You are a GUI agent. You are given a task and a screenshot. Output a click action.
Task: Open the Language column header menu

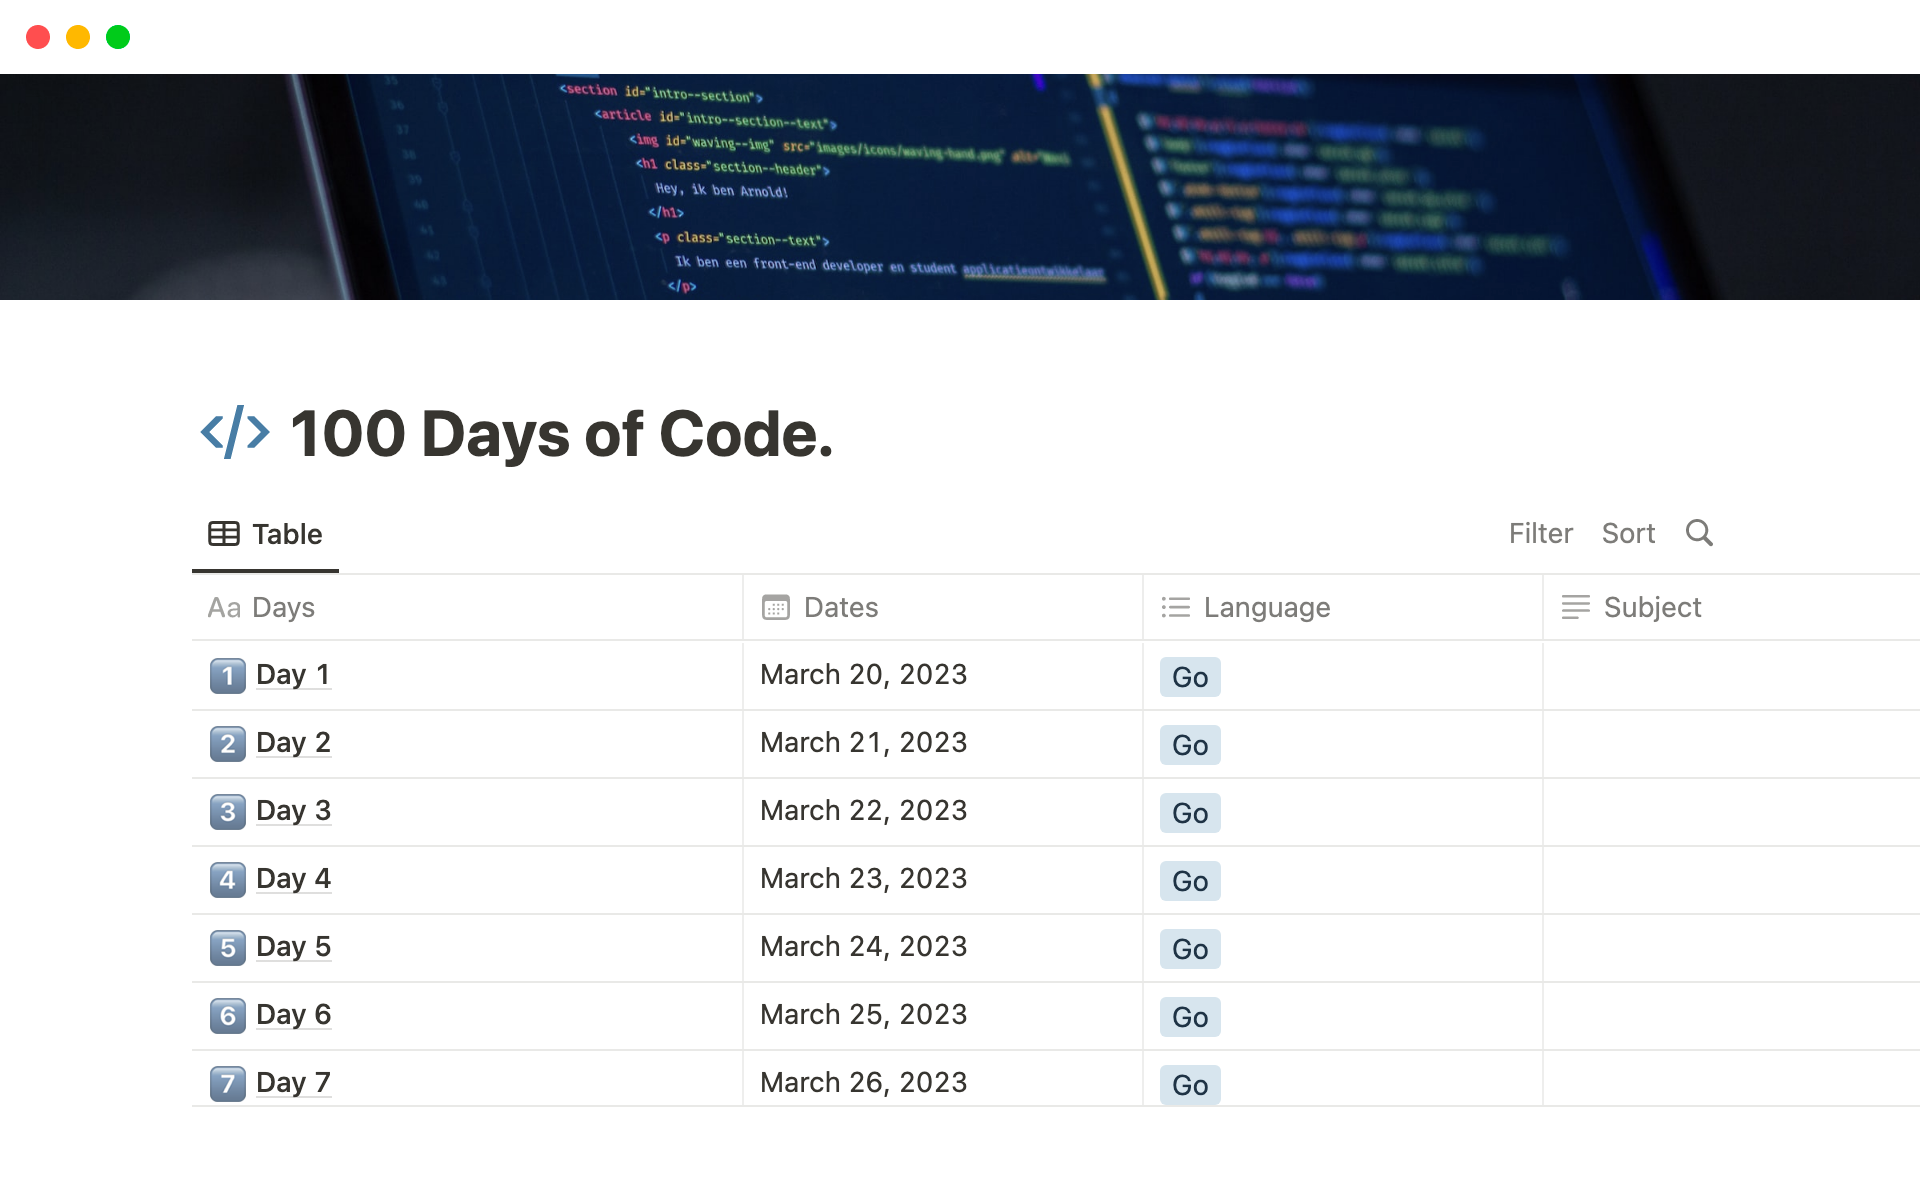(x=1267, y=607)
